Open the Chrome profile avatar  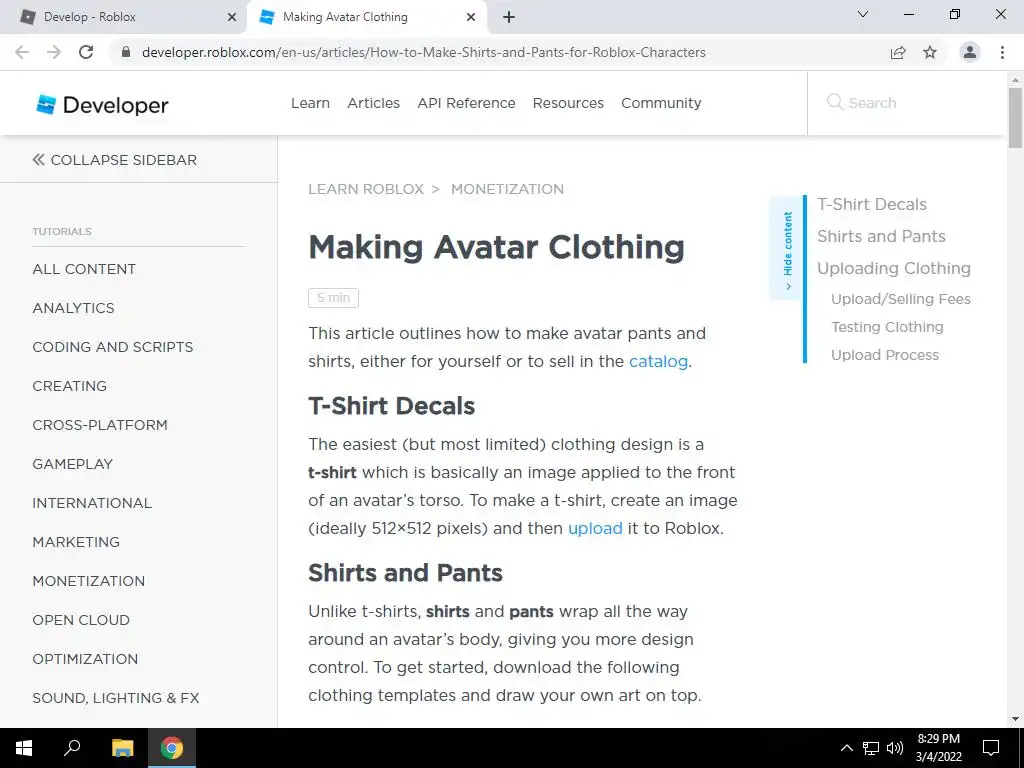click(970, 52)
